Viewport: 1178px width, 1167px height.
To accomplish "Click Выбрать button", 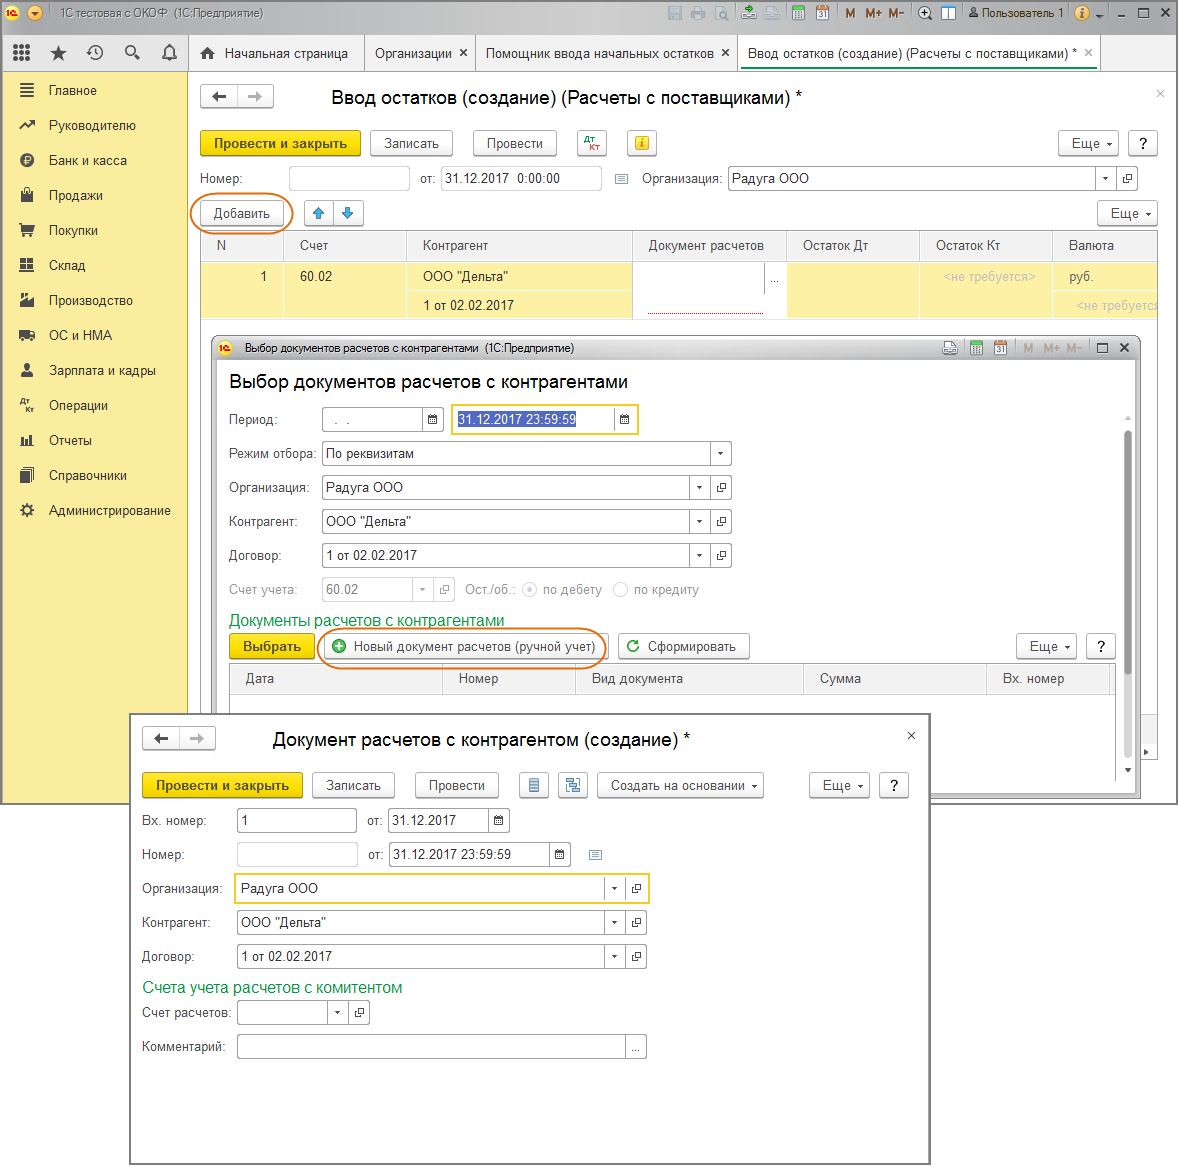I will 272,646.
